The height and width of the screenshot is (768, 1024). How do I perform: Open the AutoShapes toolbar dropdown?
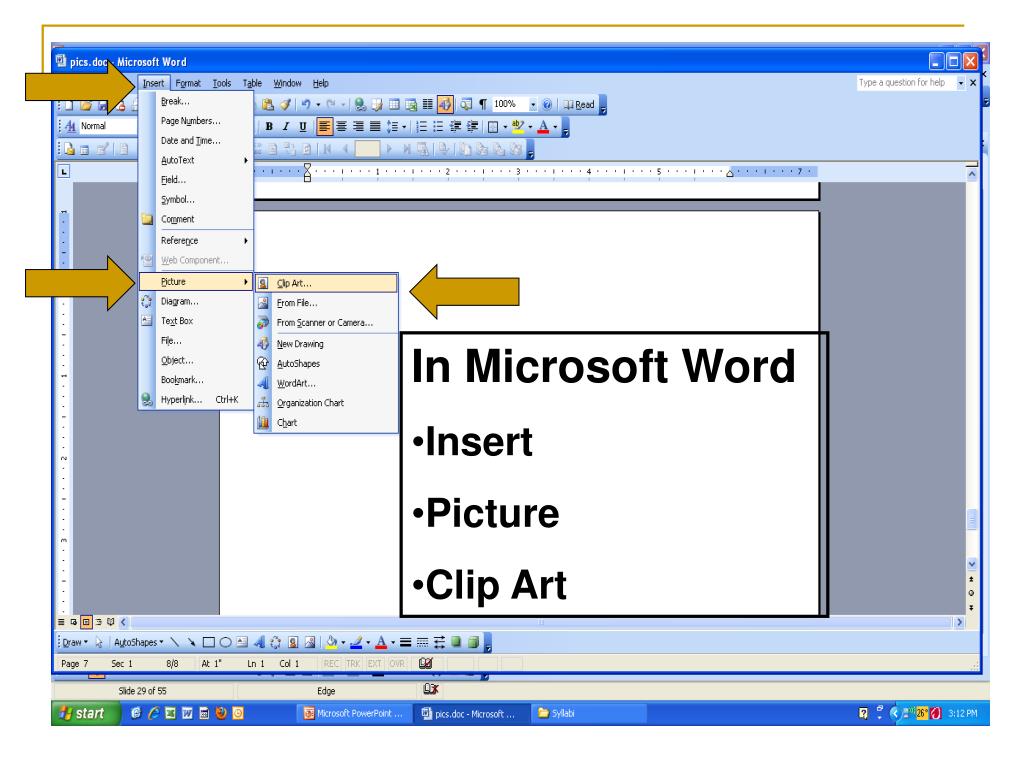pyautogui.click(x=138, y=643)
